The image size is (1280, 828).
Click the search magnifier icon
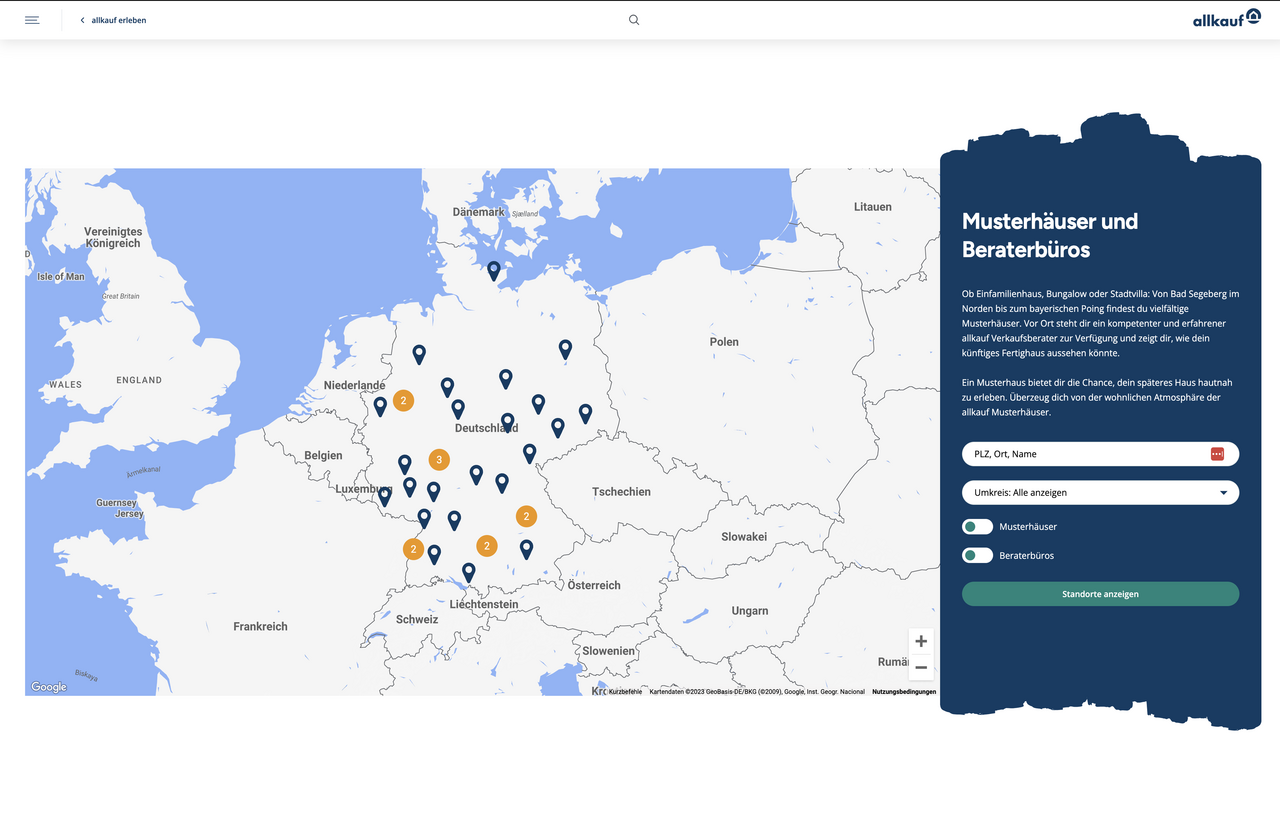click(634, 20)
